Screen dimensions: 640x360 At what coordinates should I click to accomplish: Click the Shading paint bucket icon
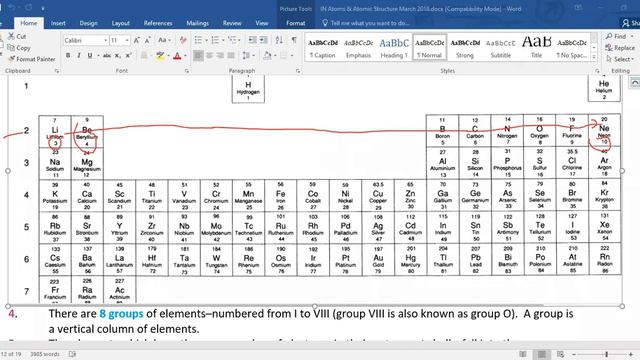pyautogui.click(x=267, y=56)
